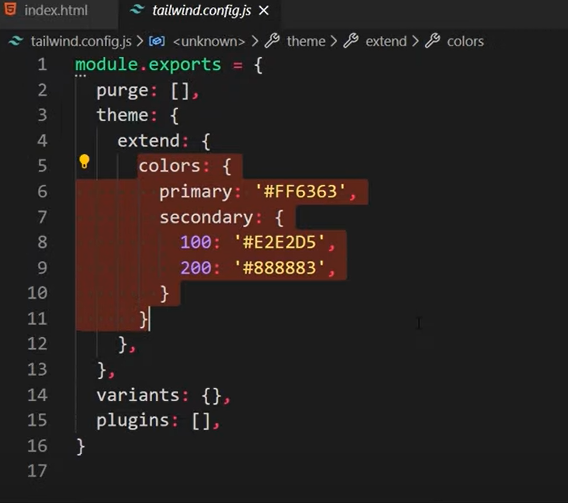The height and width of the screenshot is (503, 568).
Task: Open the extend breadcrumb segment
Action: (x=386, y=41)
